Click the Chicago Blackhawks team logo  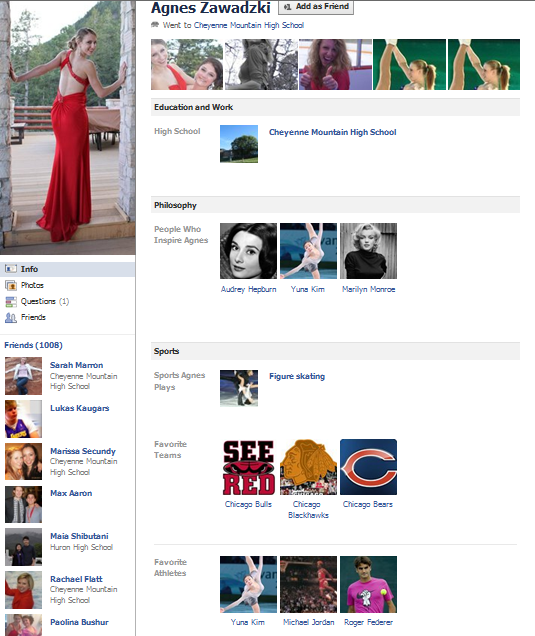click(308, 467)
